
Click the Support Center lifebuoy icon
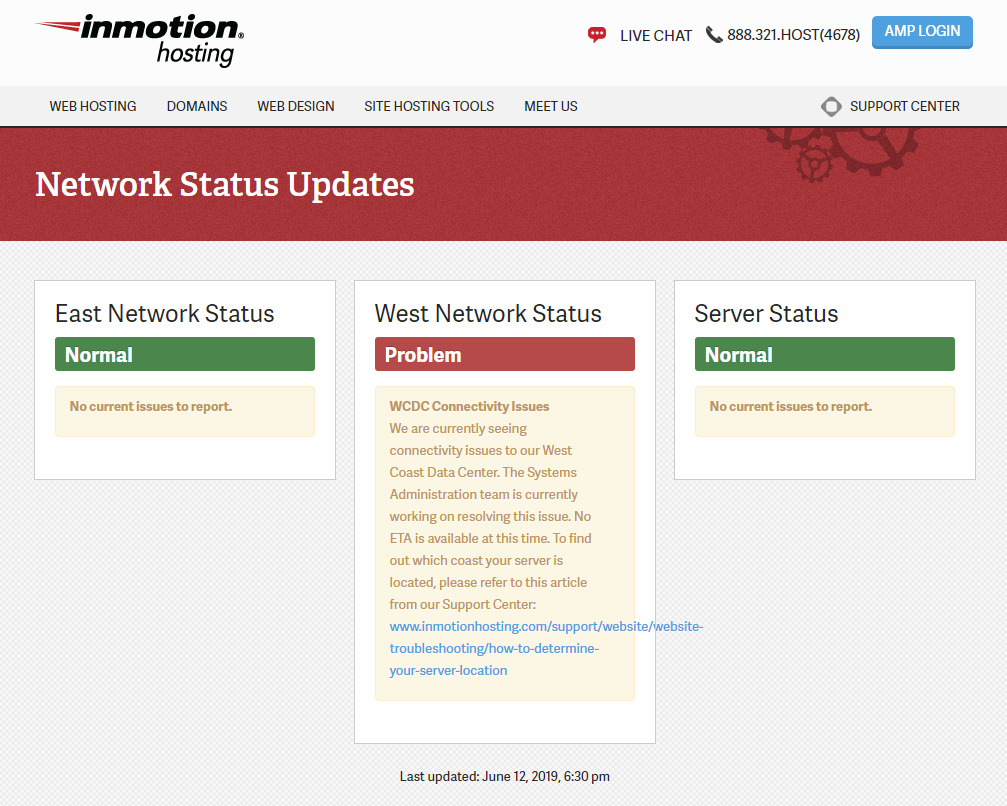point(831,107)
